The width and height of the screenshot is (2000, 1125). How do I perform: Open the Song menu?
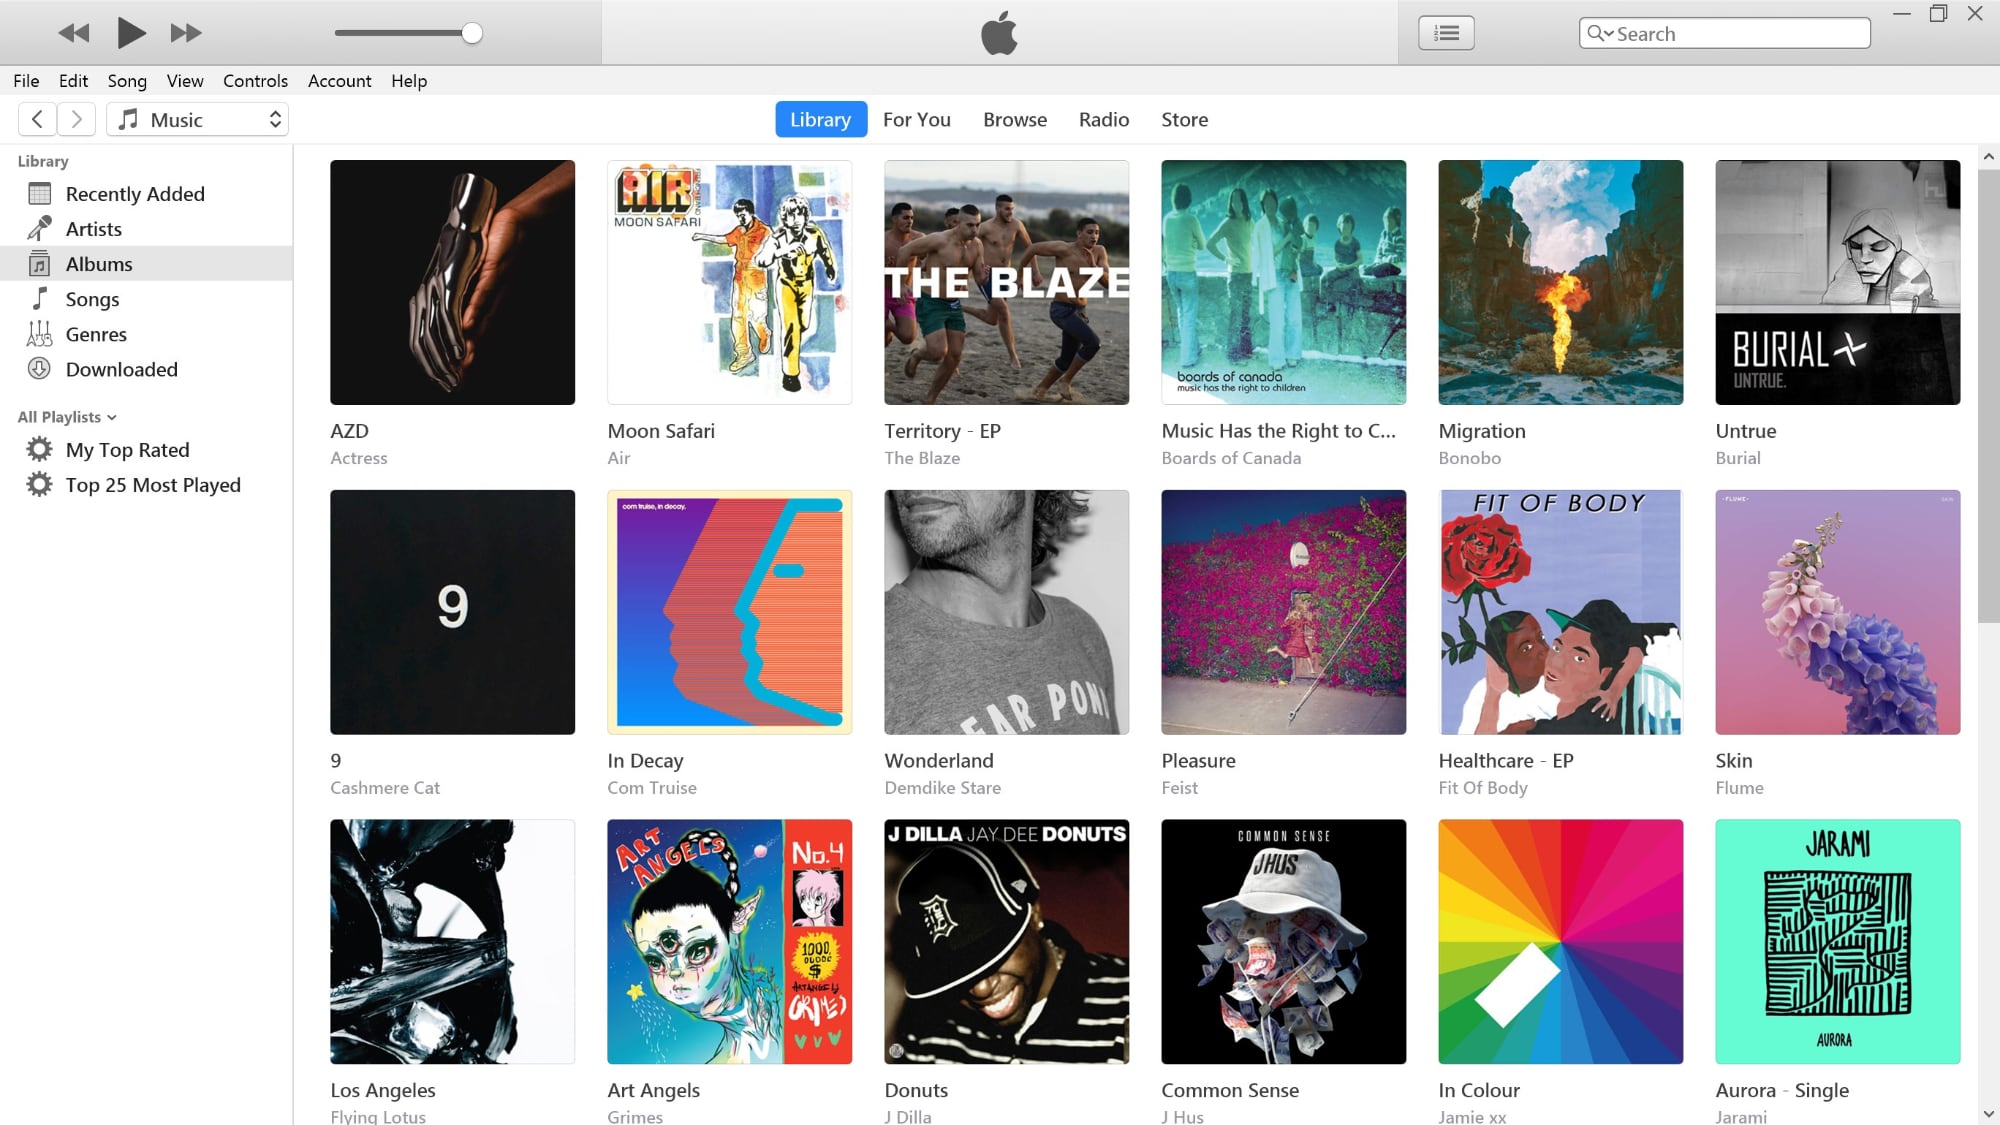tap(126, 80)
